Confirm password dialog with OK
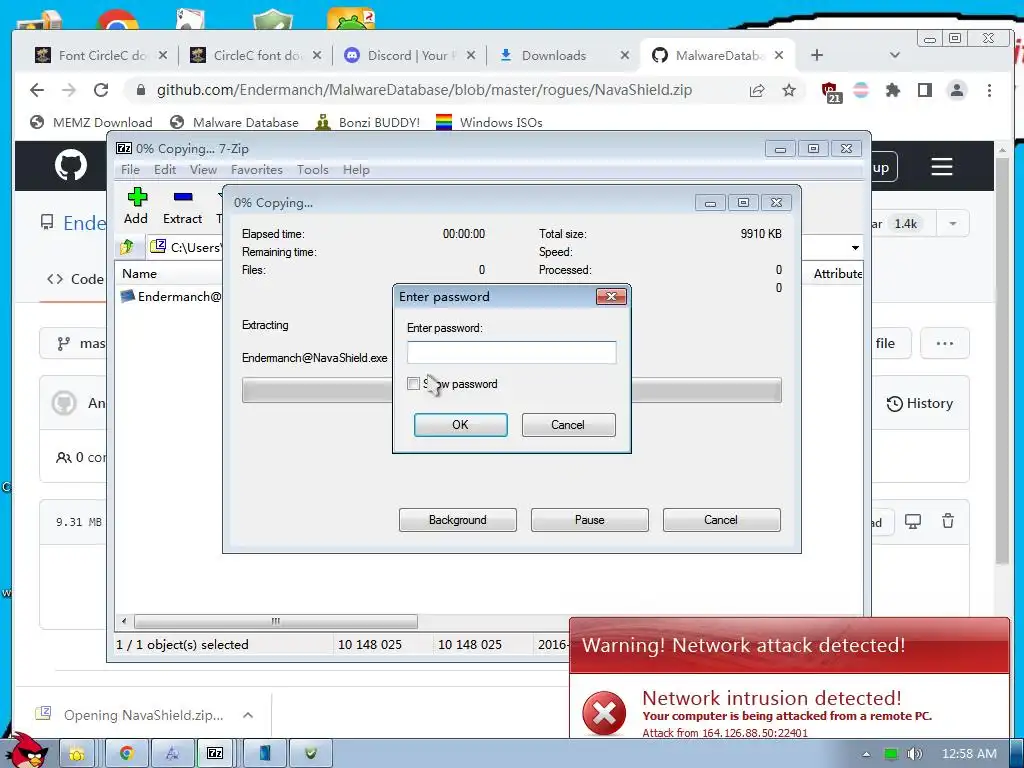 (x=460, y=424)
